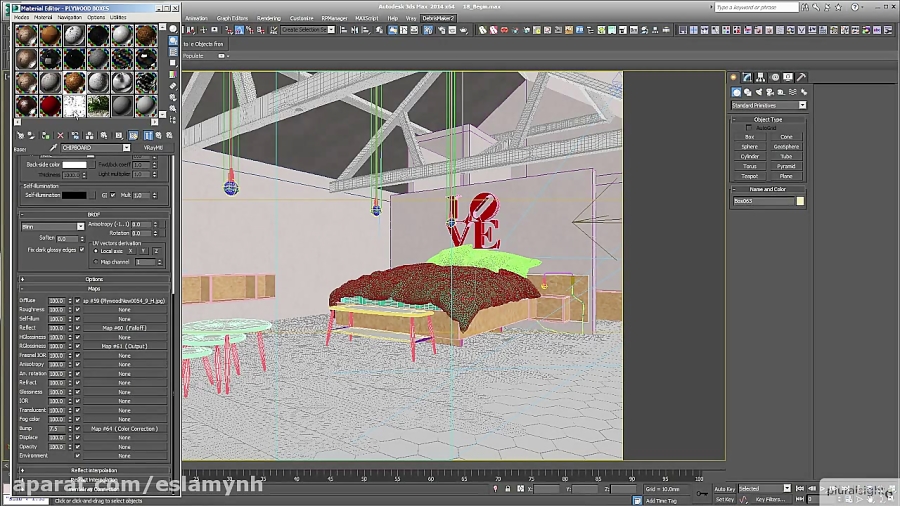The image size is (900, 506).
Task: Click the Box063 object color swatch
Action: click(x=800, y=201)
